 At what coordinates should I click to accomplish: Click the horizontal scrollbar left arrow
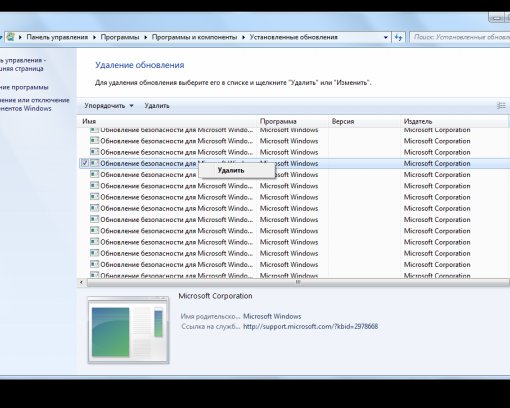tap(82, 283)
